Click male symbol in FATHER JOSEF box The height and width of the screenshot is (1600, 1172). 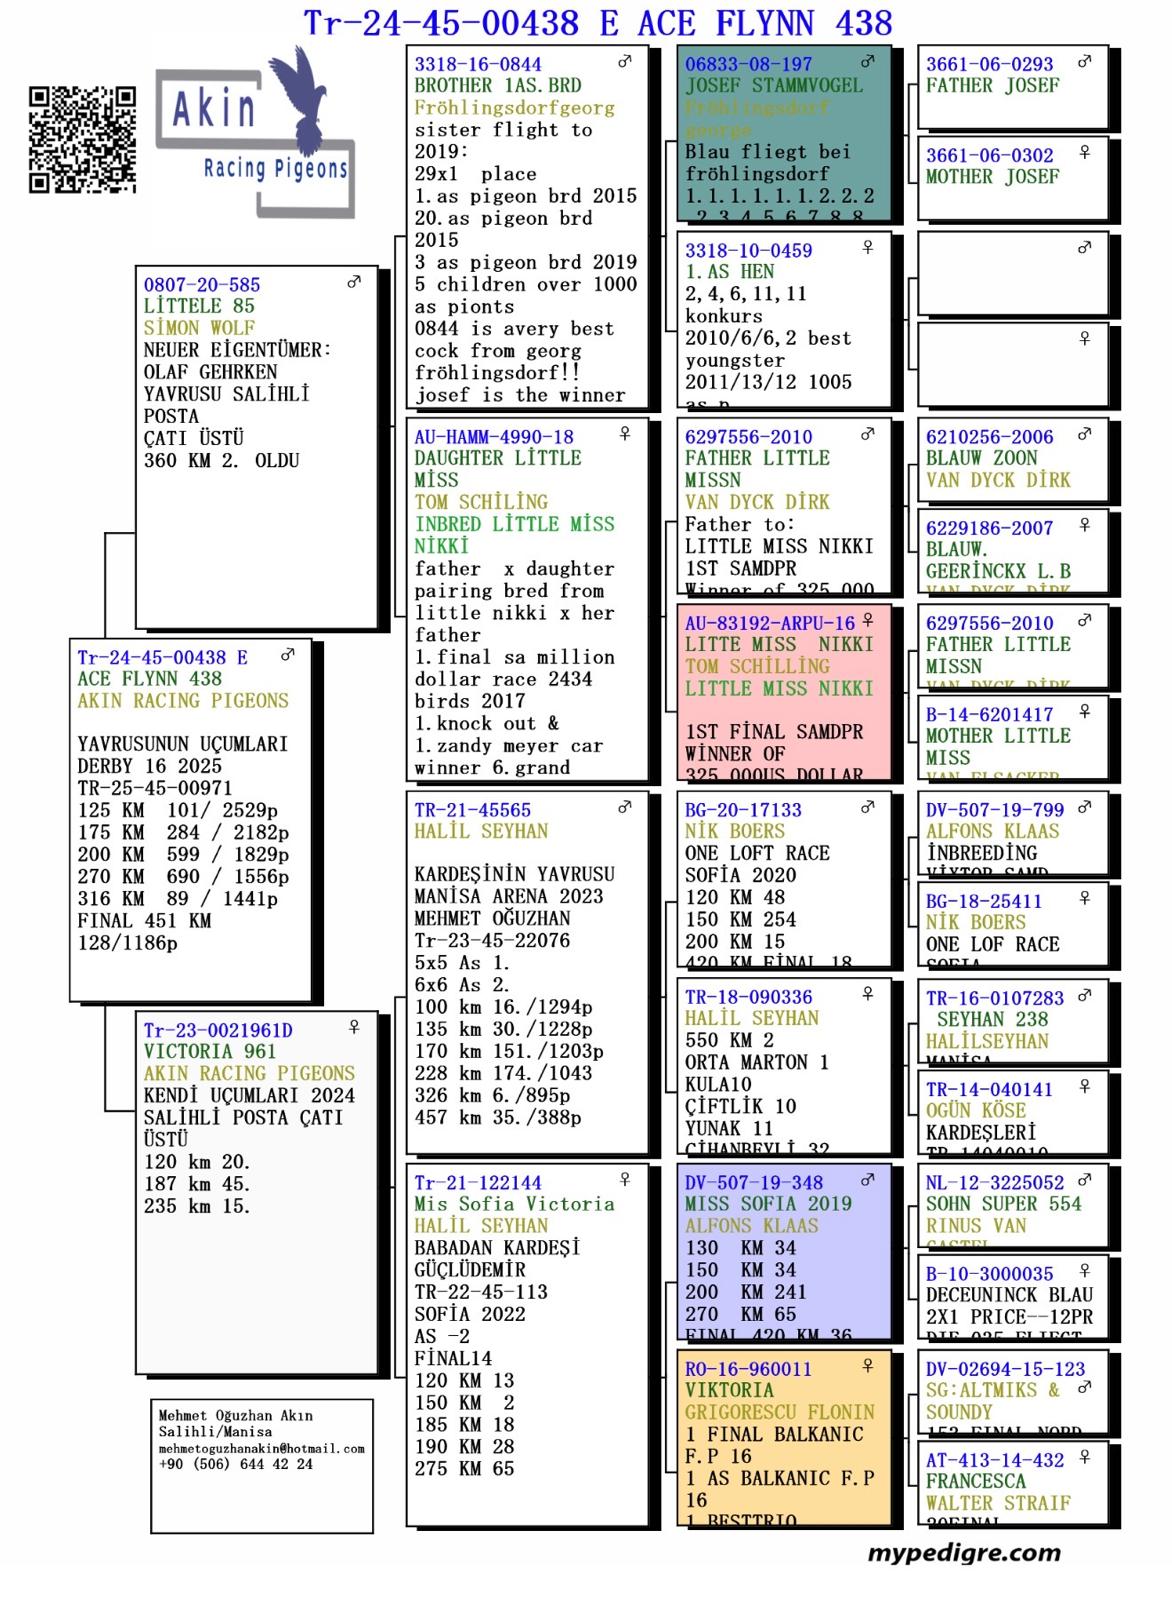click(x=1084, y=62)
